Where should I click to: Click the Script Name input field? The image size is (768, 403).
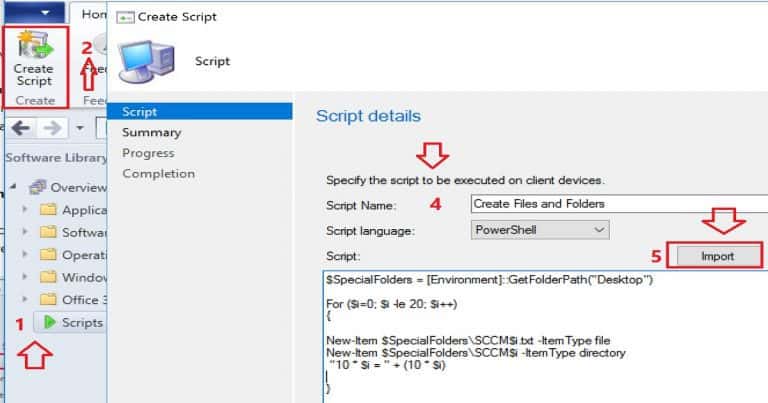point(619,204)
